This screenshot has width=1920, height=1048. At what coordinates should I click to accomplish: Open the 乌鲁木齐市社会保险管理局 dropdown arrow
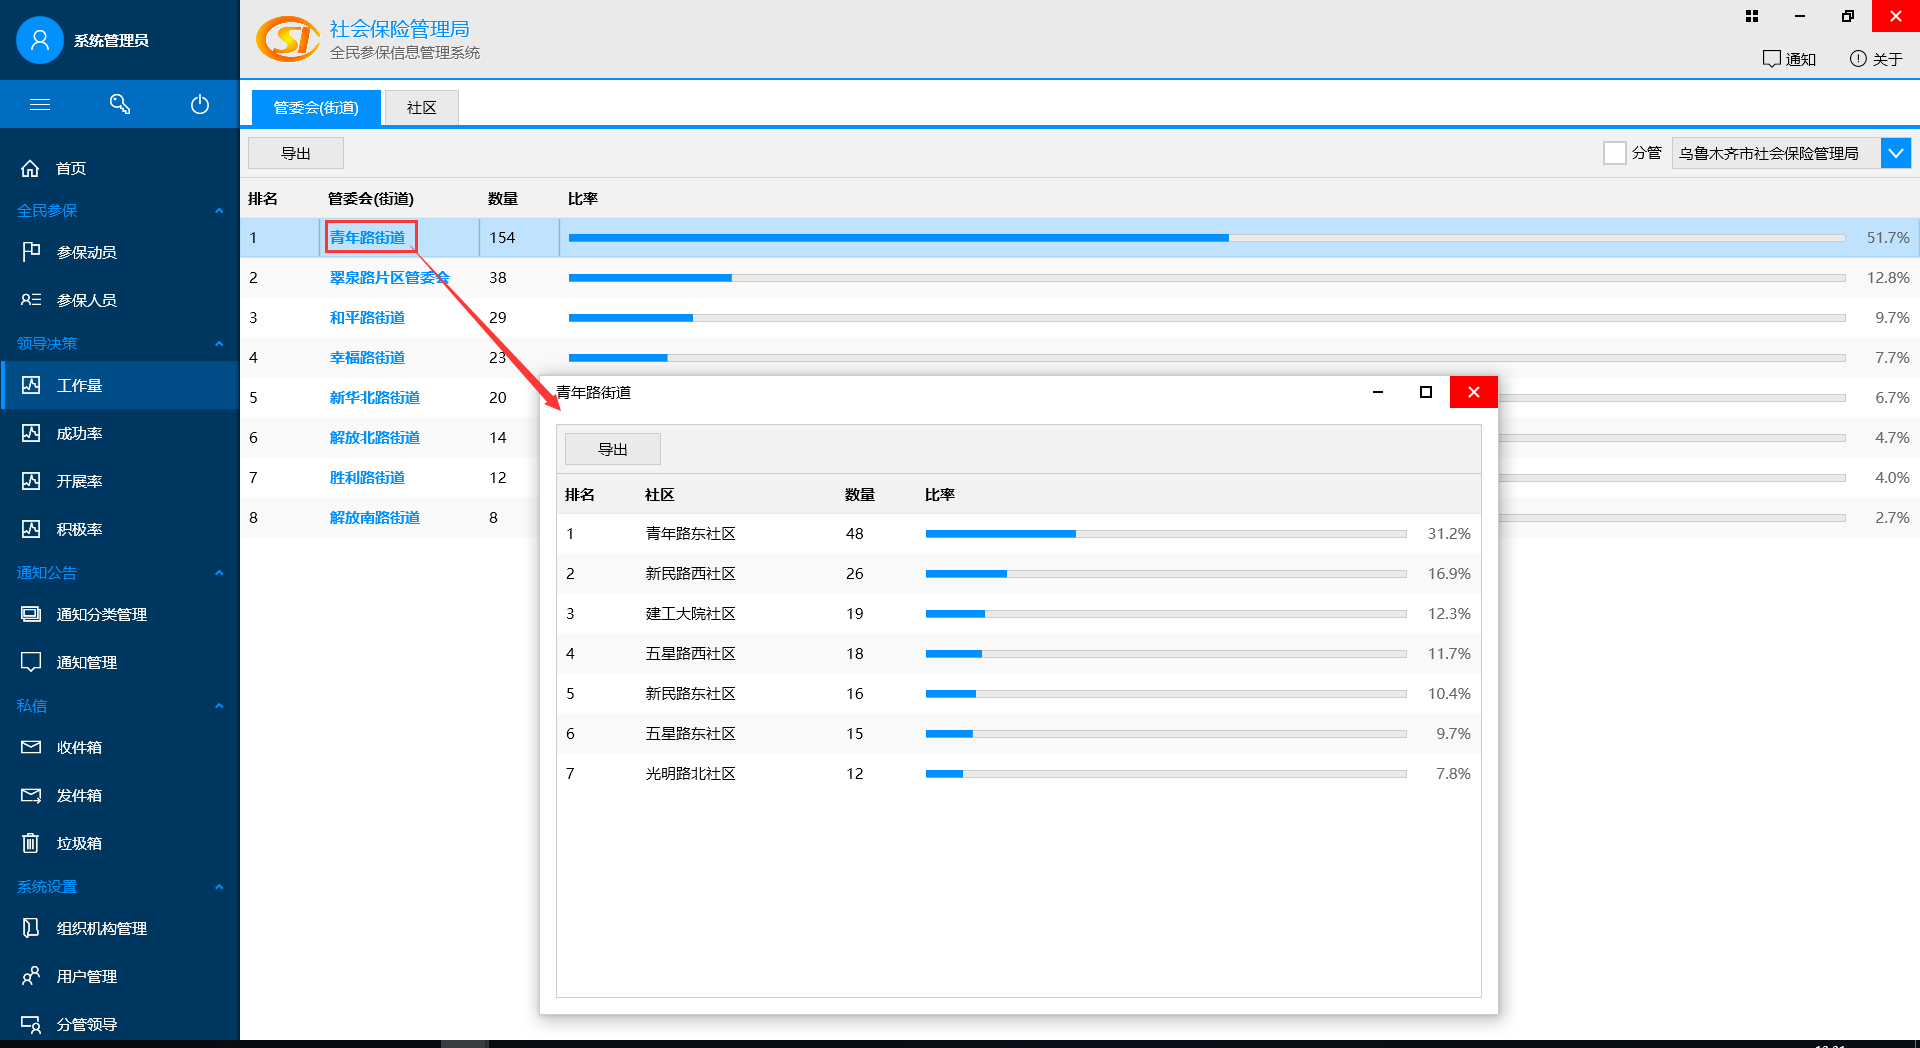(x=1895, y=153)
